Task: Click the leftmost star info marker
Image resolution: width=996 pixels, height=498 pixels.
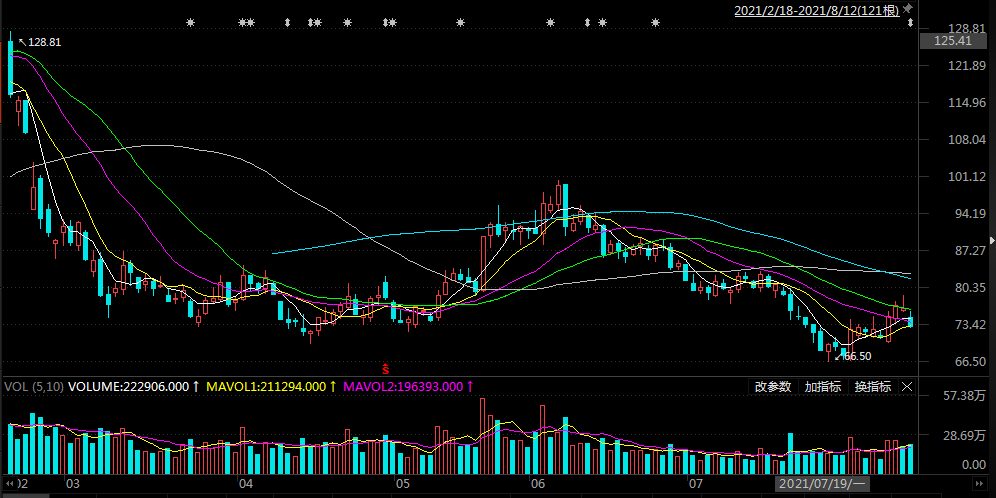Action: click(190, 23)
